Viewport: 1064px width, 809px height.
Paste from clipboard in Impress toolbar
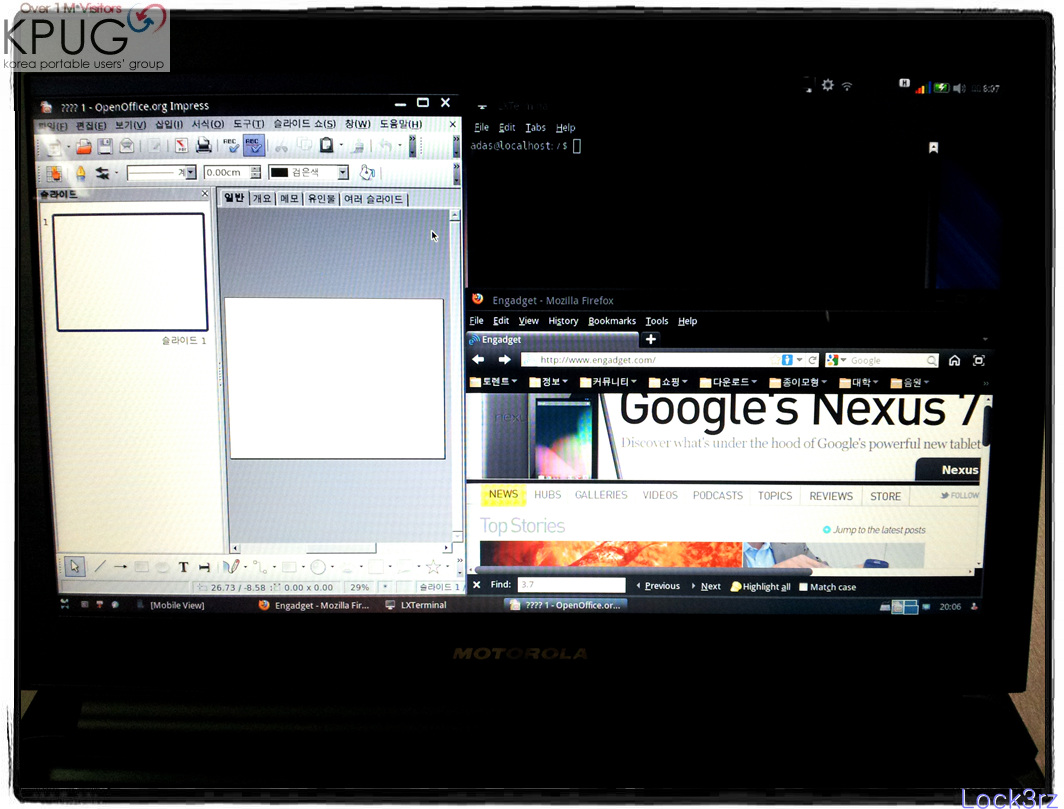click(x=326, y=145)
